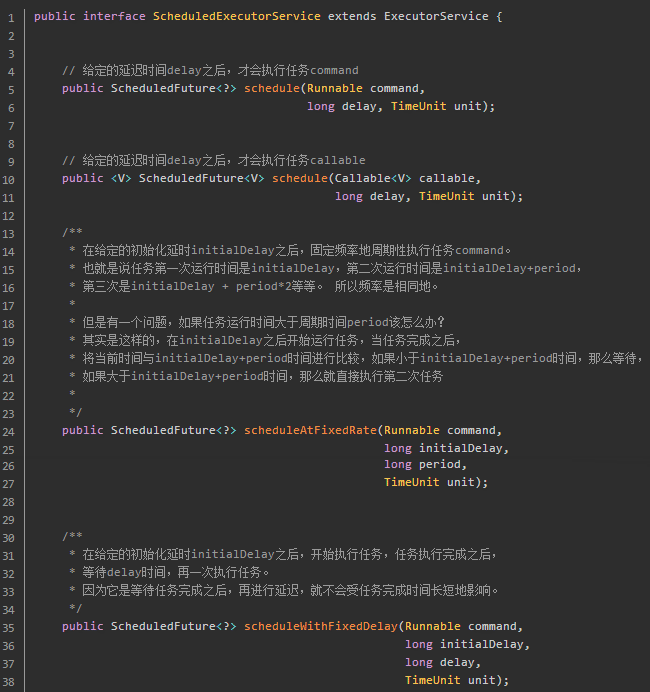Click 'delay' parameter on line 37
650x692 pixels.
pyautogui.click(x=457, y=662)
